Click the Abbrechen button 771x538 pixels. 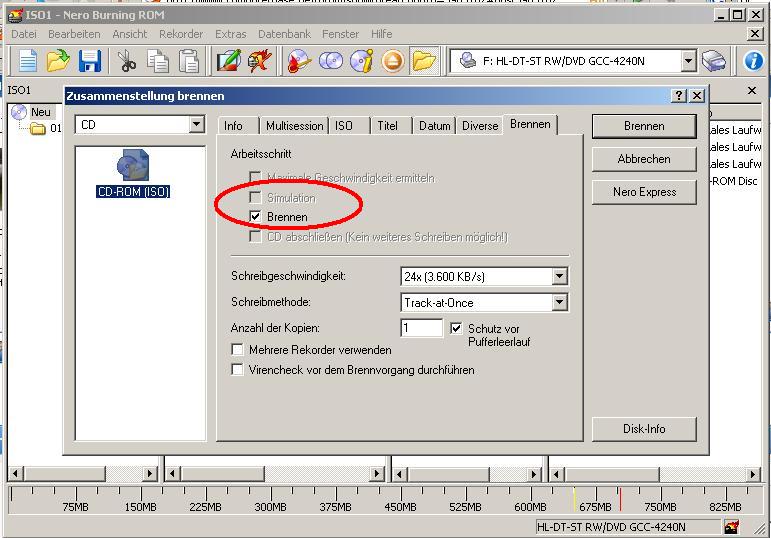pyautogui.click(x=644, y=159)
